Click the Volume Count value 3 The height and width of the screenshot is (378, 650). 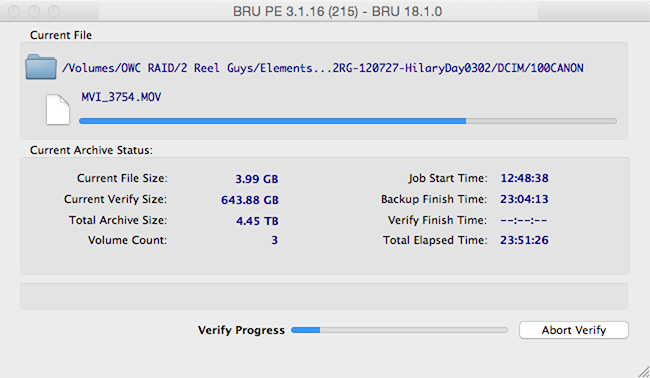pyautogui.click(x=274, y=240)
